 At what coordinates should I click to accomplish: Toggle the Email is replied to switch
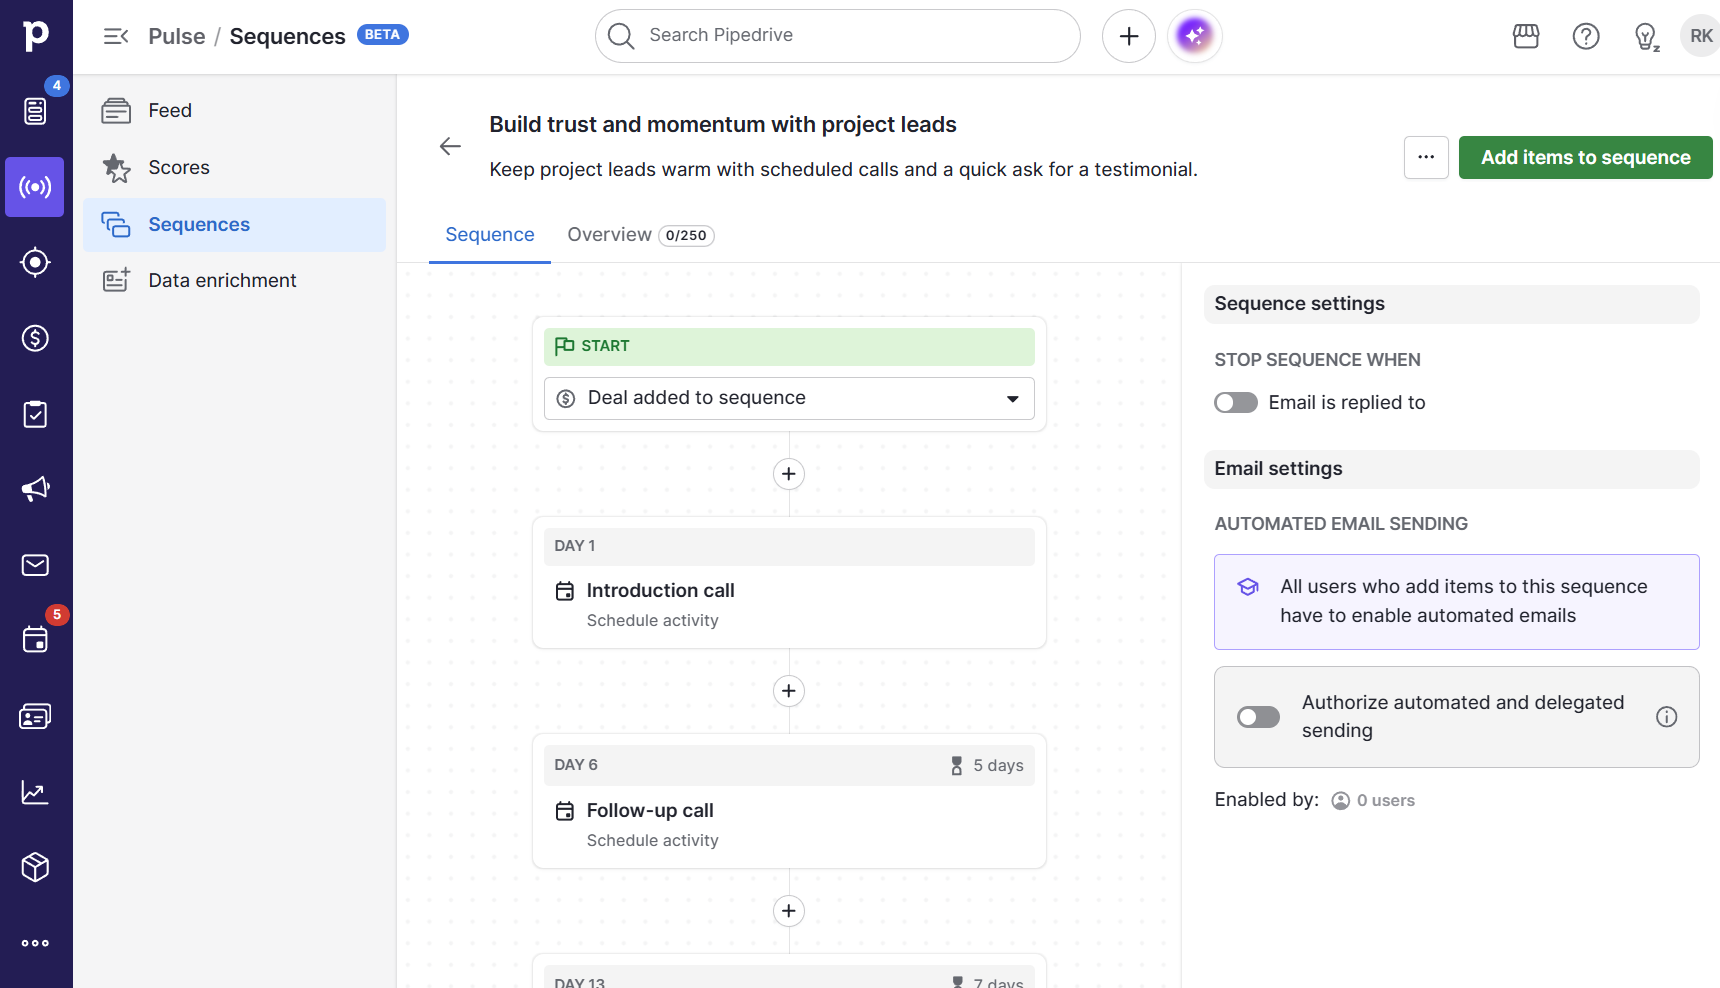1235,402
